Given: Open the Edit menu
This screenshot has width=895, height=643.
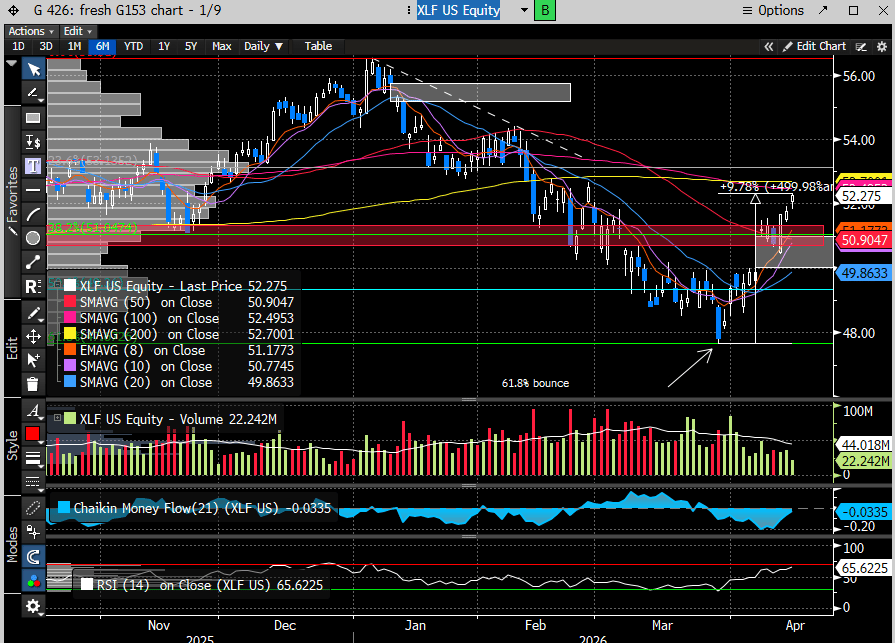Looking at the screenshot, I should [77, 31].
